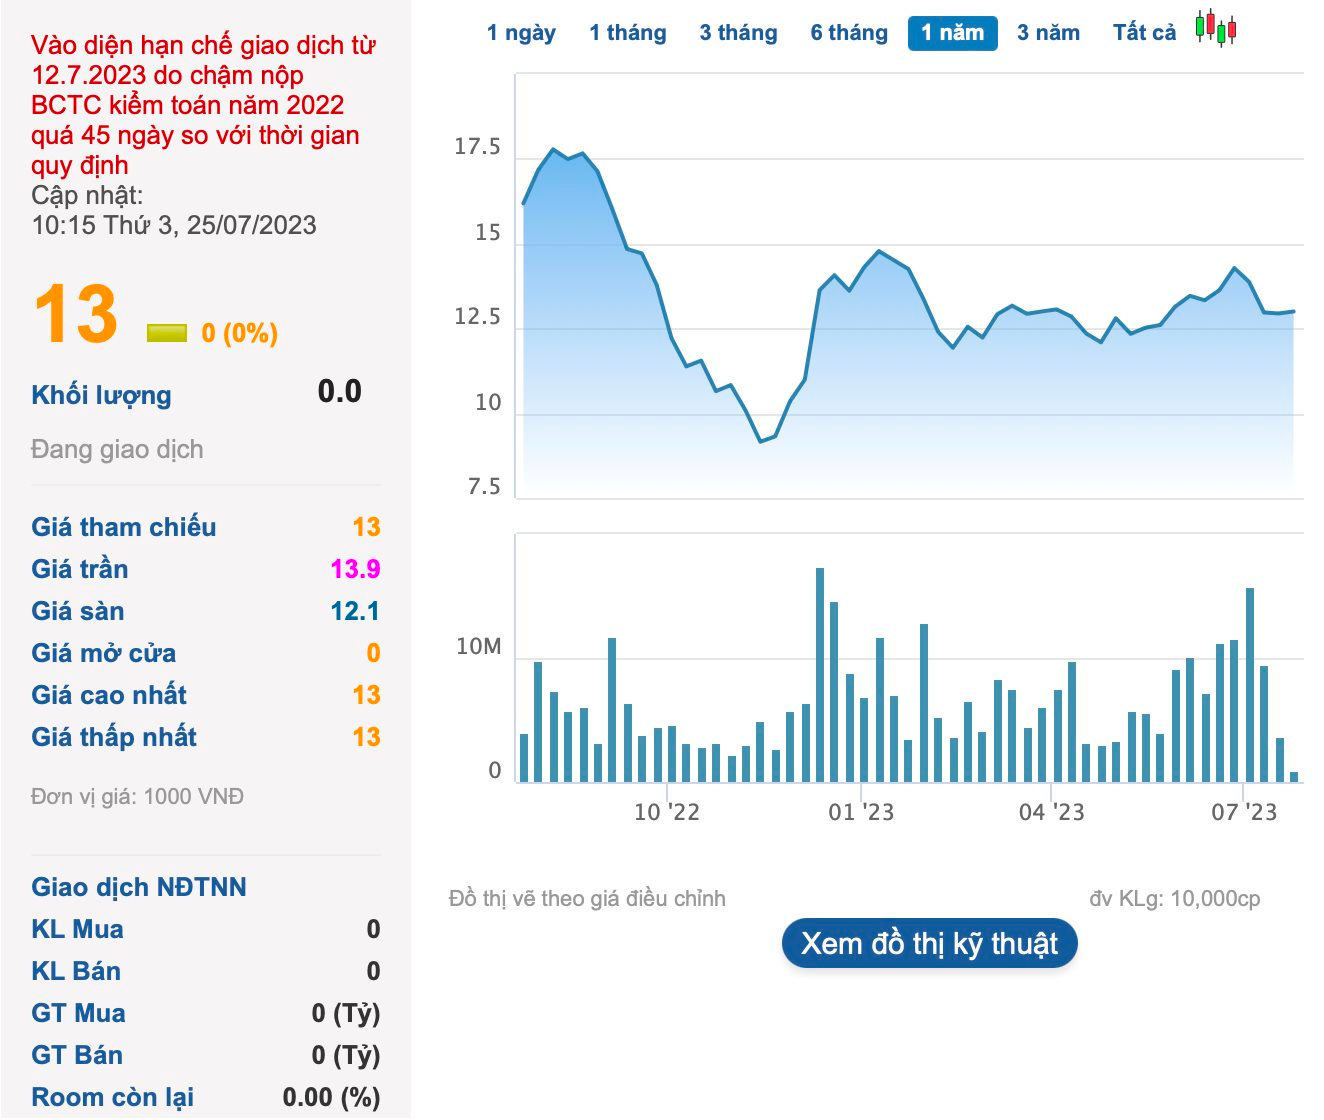Click the 'Đang giao dịch' status text
The image size is (1324, 1120).
tap(117, 449)
